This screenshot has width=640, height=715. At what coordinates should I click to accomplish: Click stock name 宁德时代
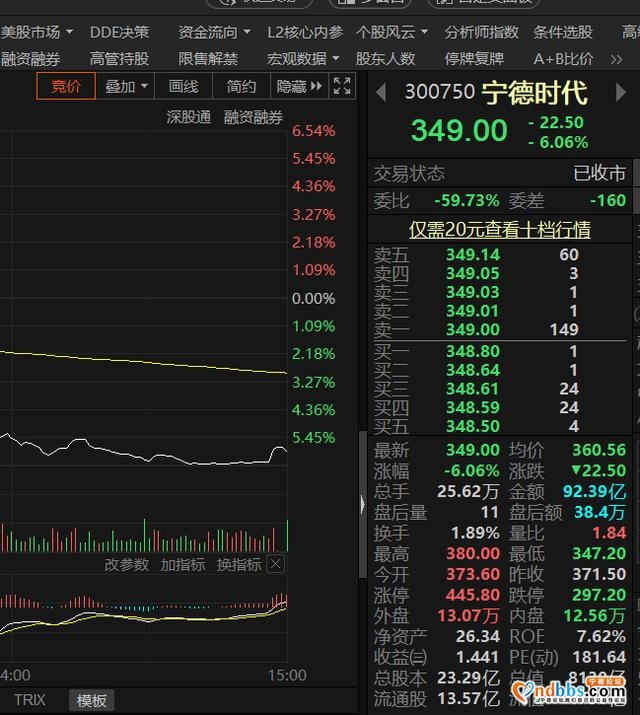pyautogui.click(x=534, y=93)
